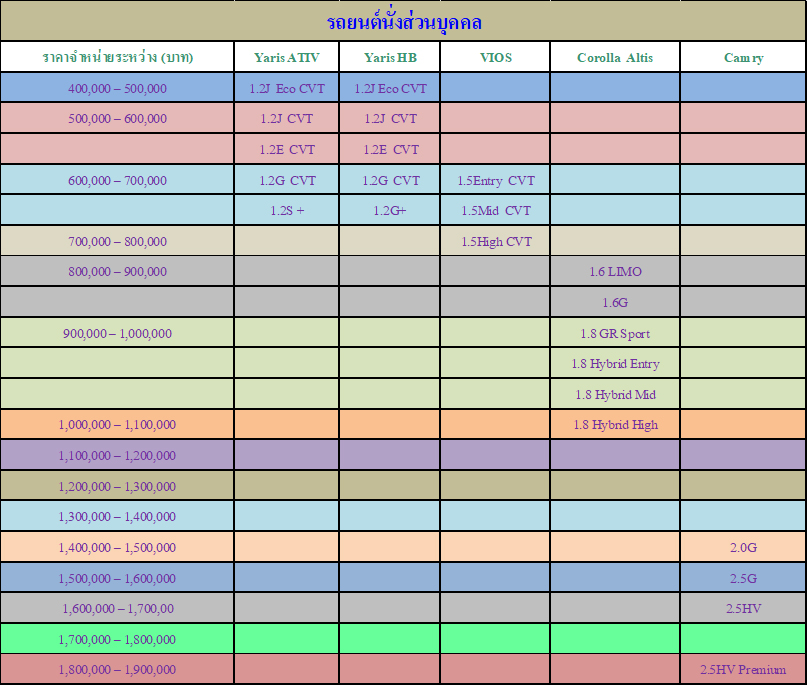Screen dimensions: 808x686
Task: Click the 2.5HV cell under Camry
Action: coord(743,608)
